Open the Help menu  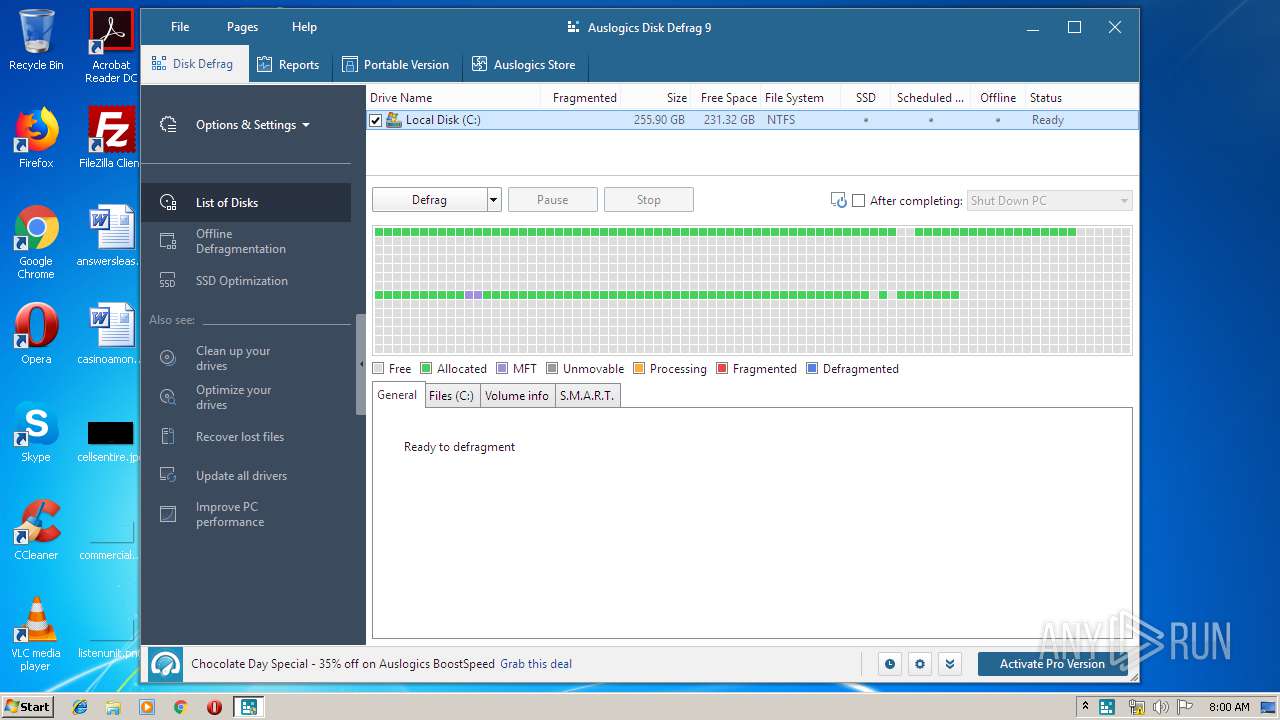304,27
